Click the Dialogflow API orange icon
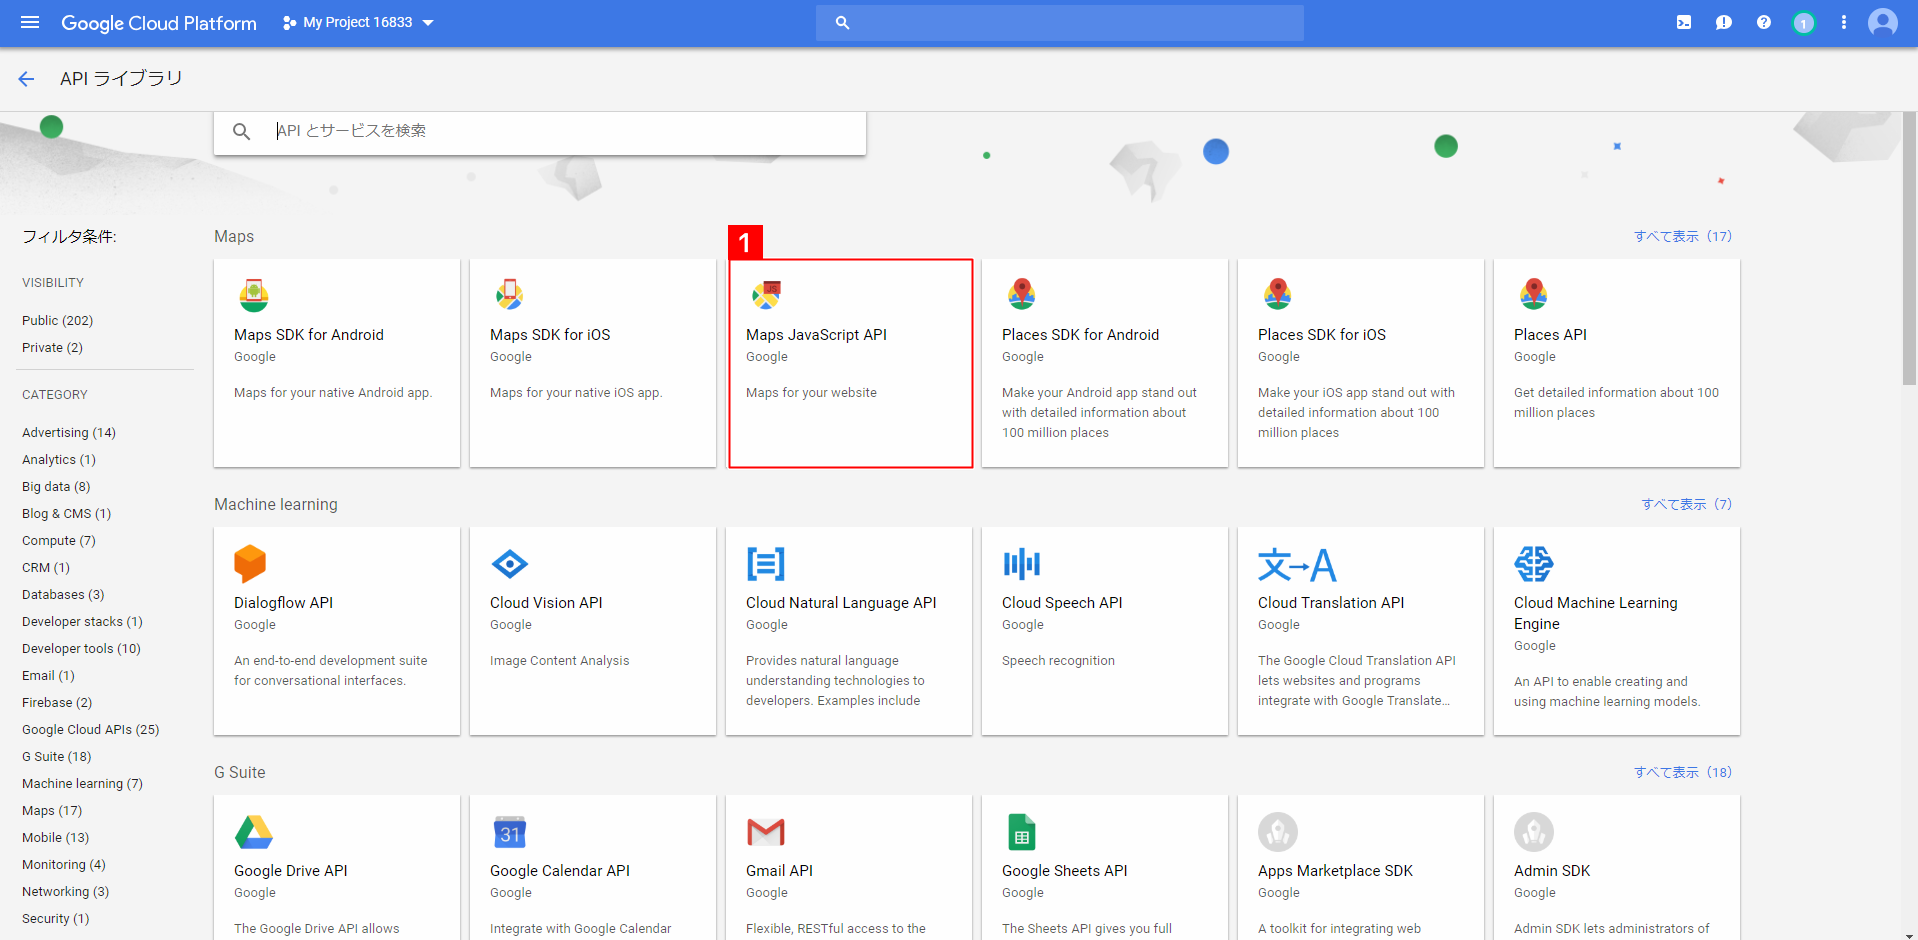 click(x=250, y=564)
